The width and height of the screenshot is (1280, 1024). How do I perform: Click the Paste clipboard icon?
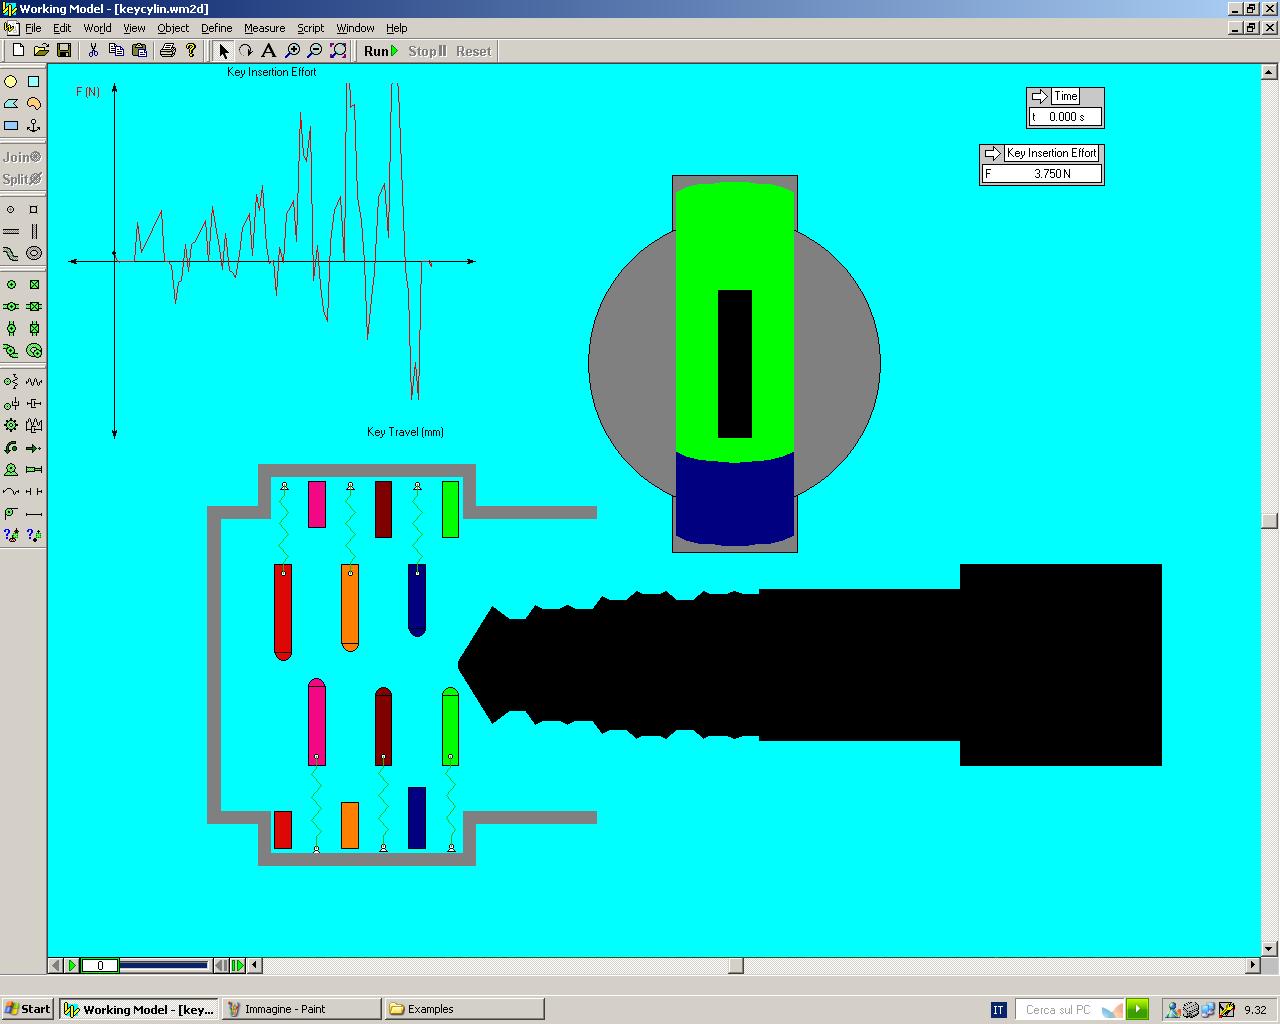pos(139,50)
